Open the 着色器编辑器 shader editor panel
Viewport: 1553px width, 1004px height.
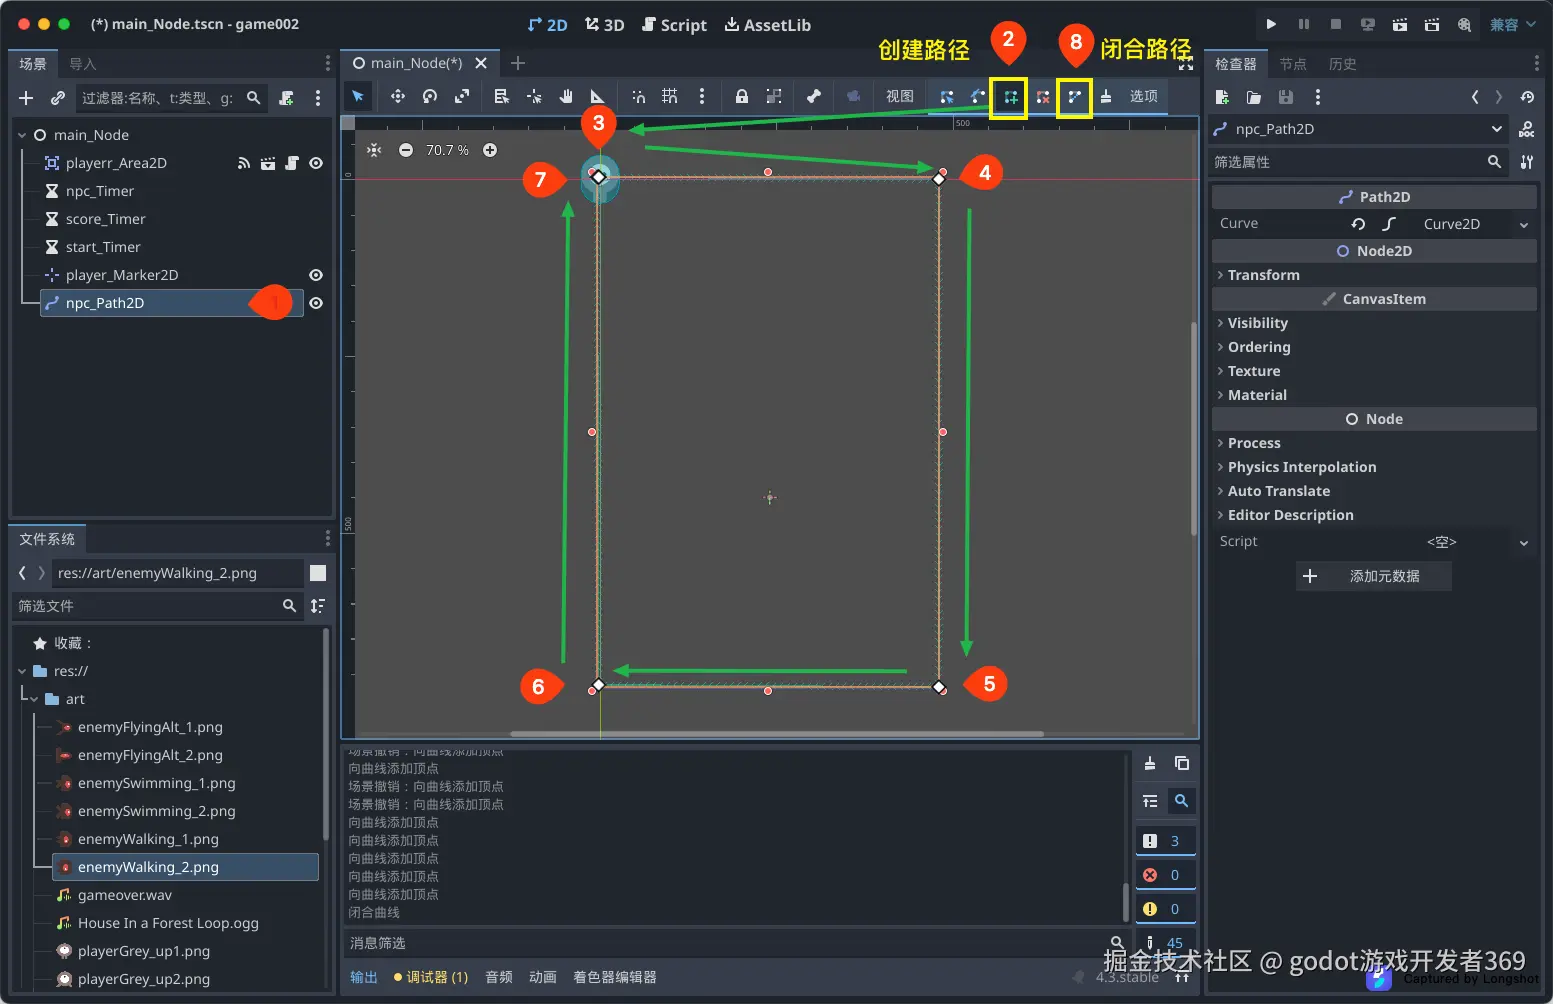615,977
